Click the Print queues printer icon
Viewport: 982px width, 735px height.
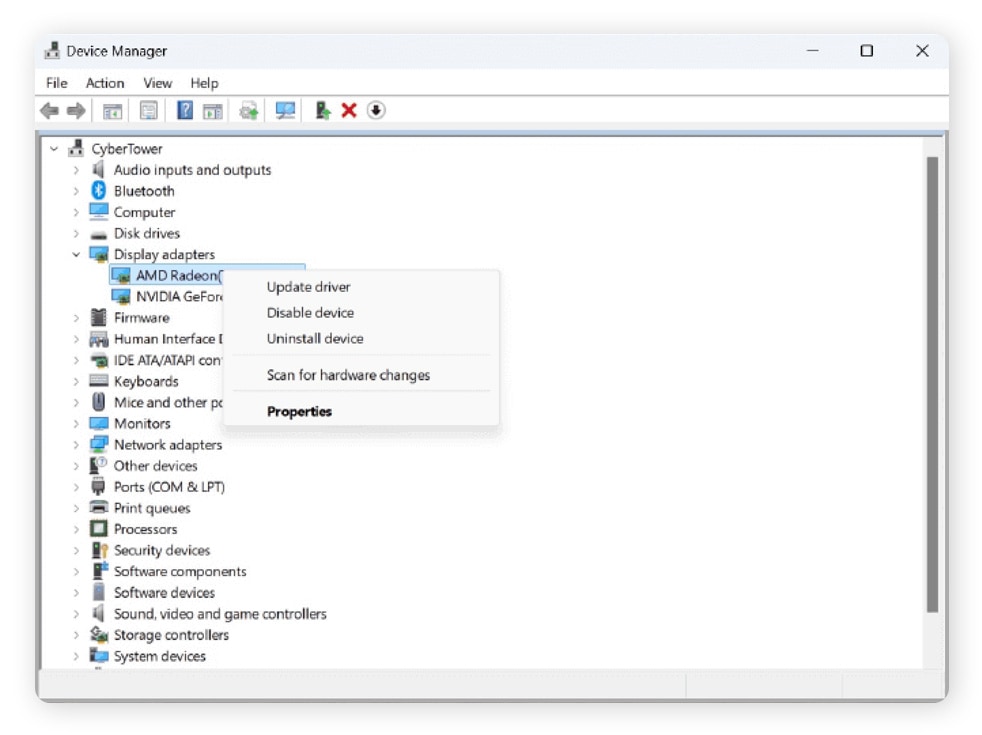point(98,507)
